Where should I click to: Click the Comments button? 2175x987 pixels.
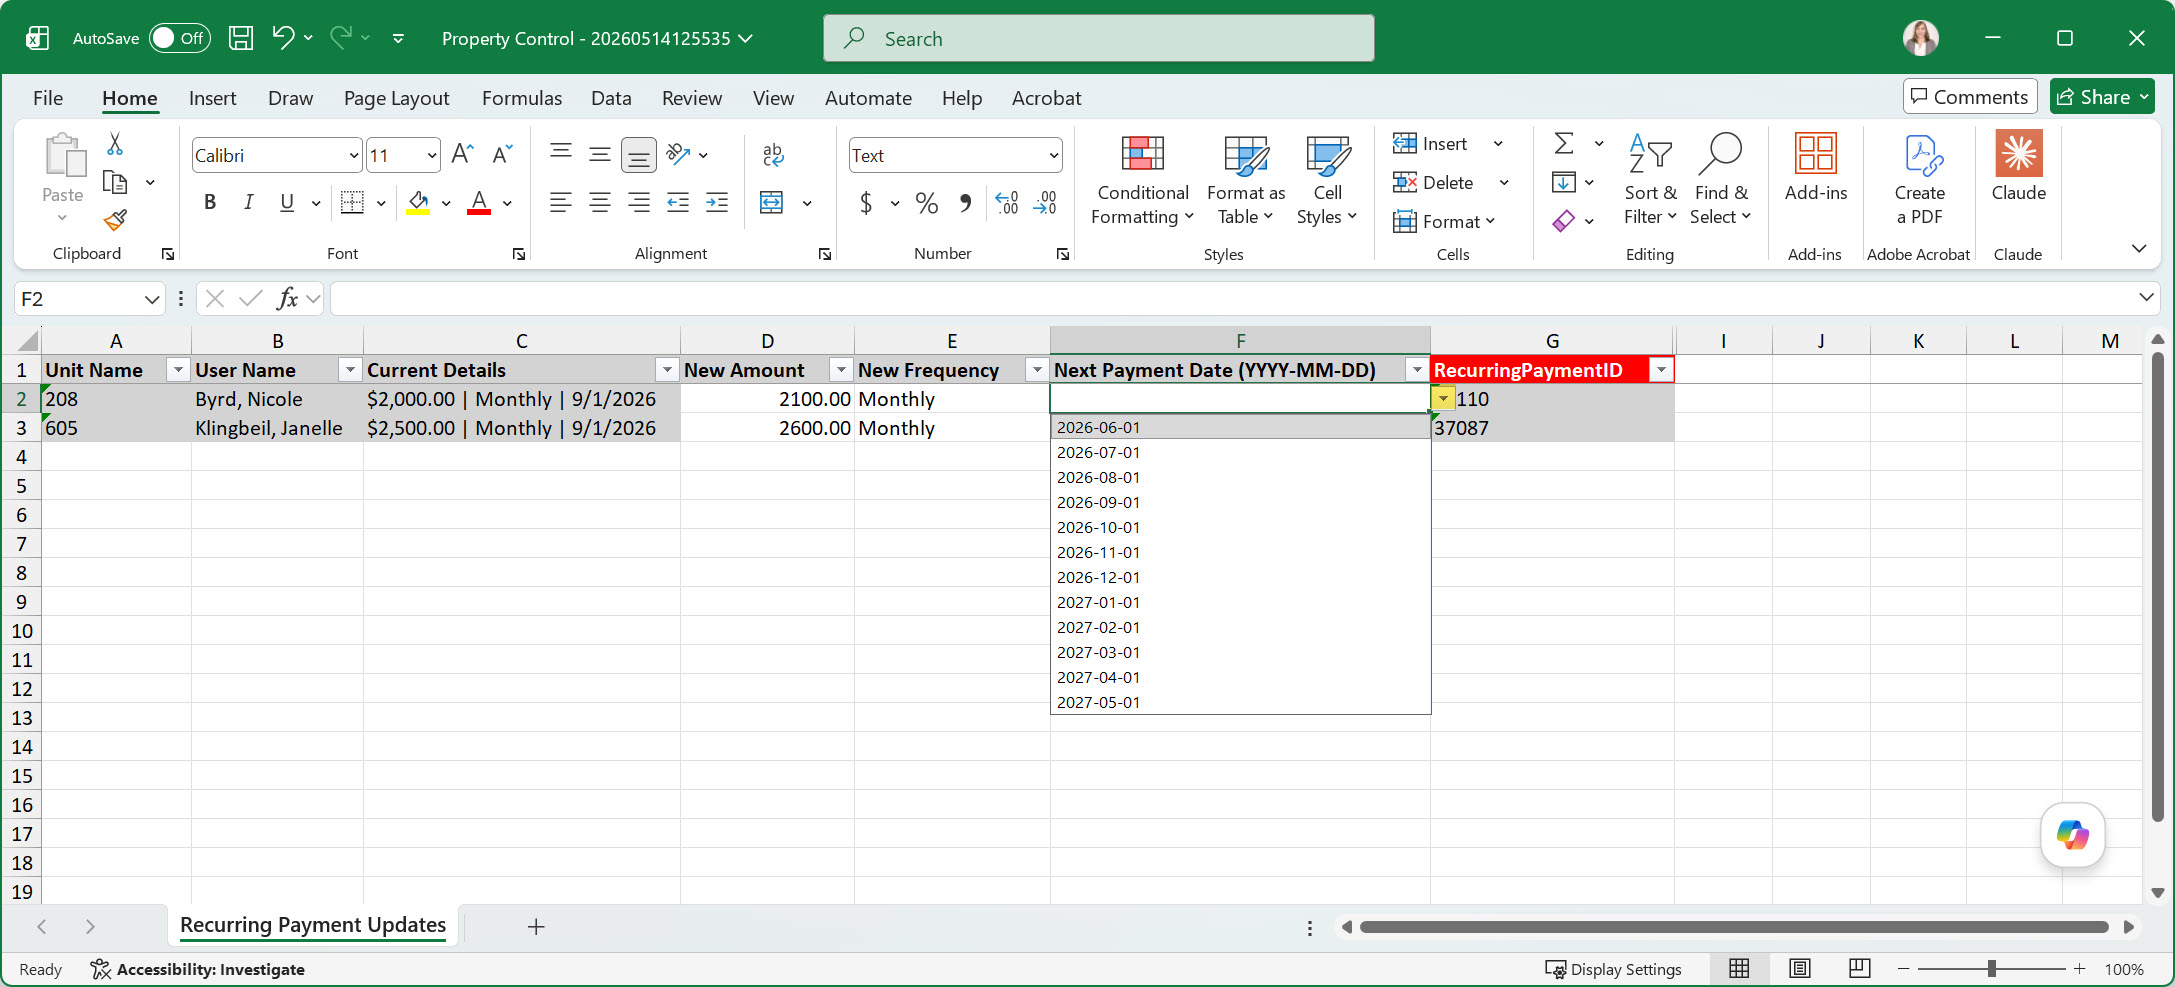click(x=1970, y=96)
